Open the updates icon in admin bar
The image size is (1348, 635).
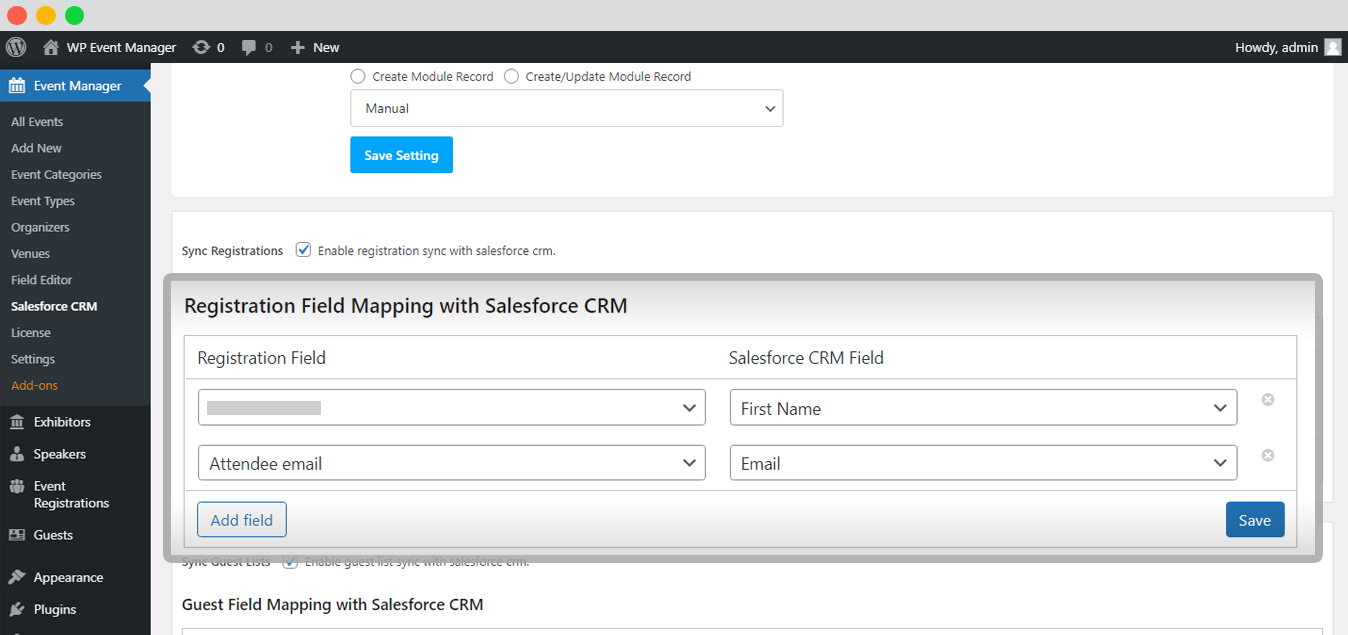201,47
